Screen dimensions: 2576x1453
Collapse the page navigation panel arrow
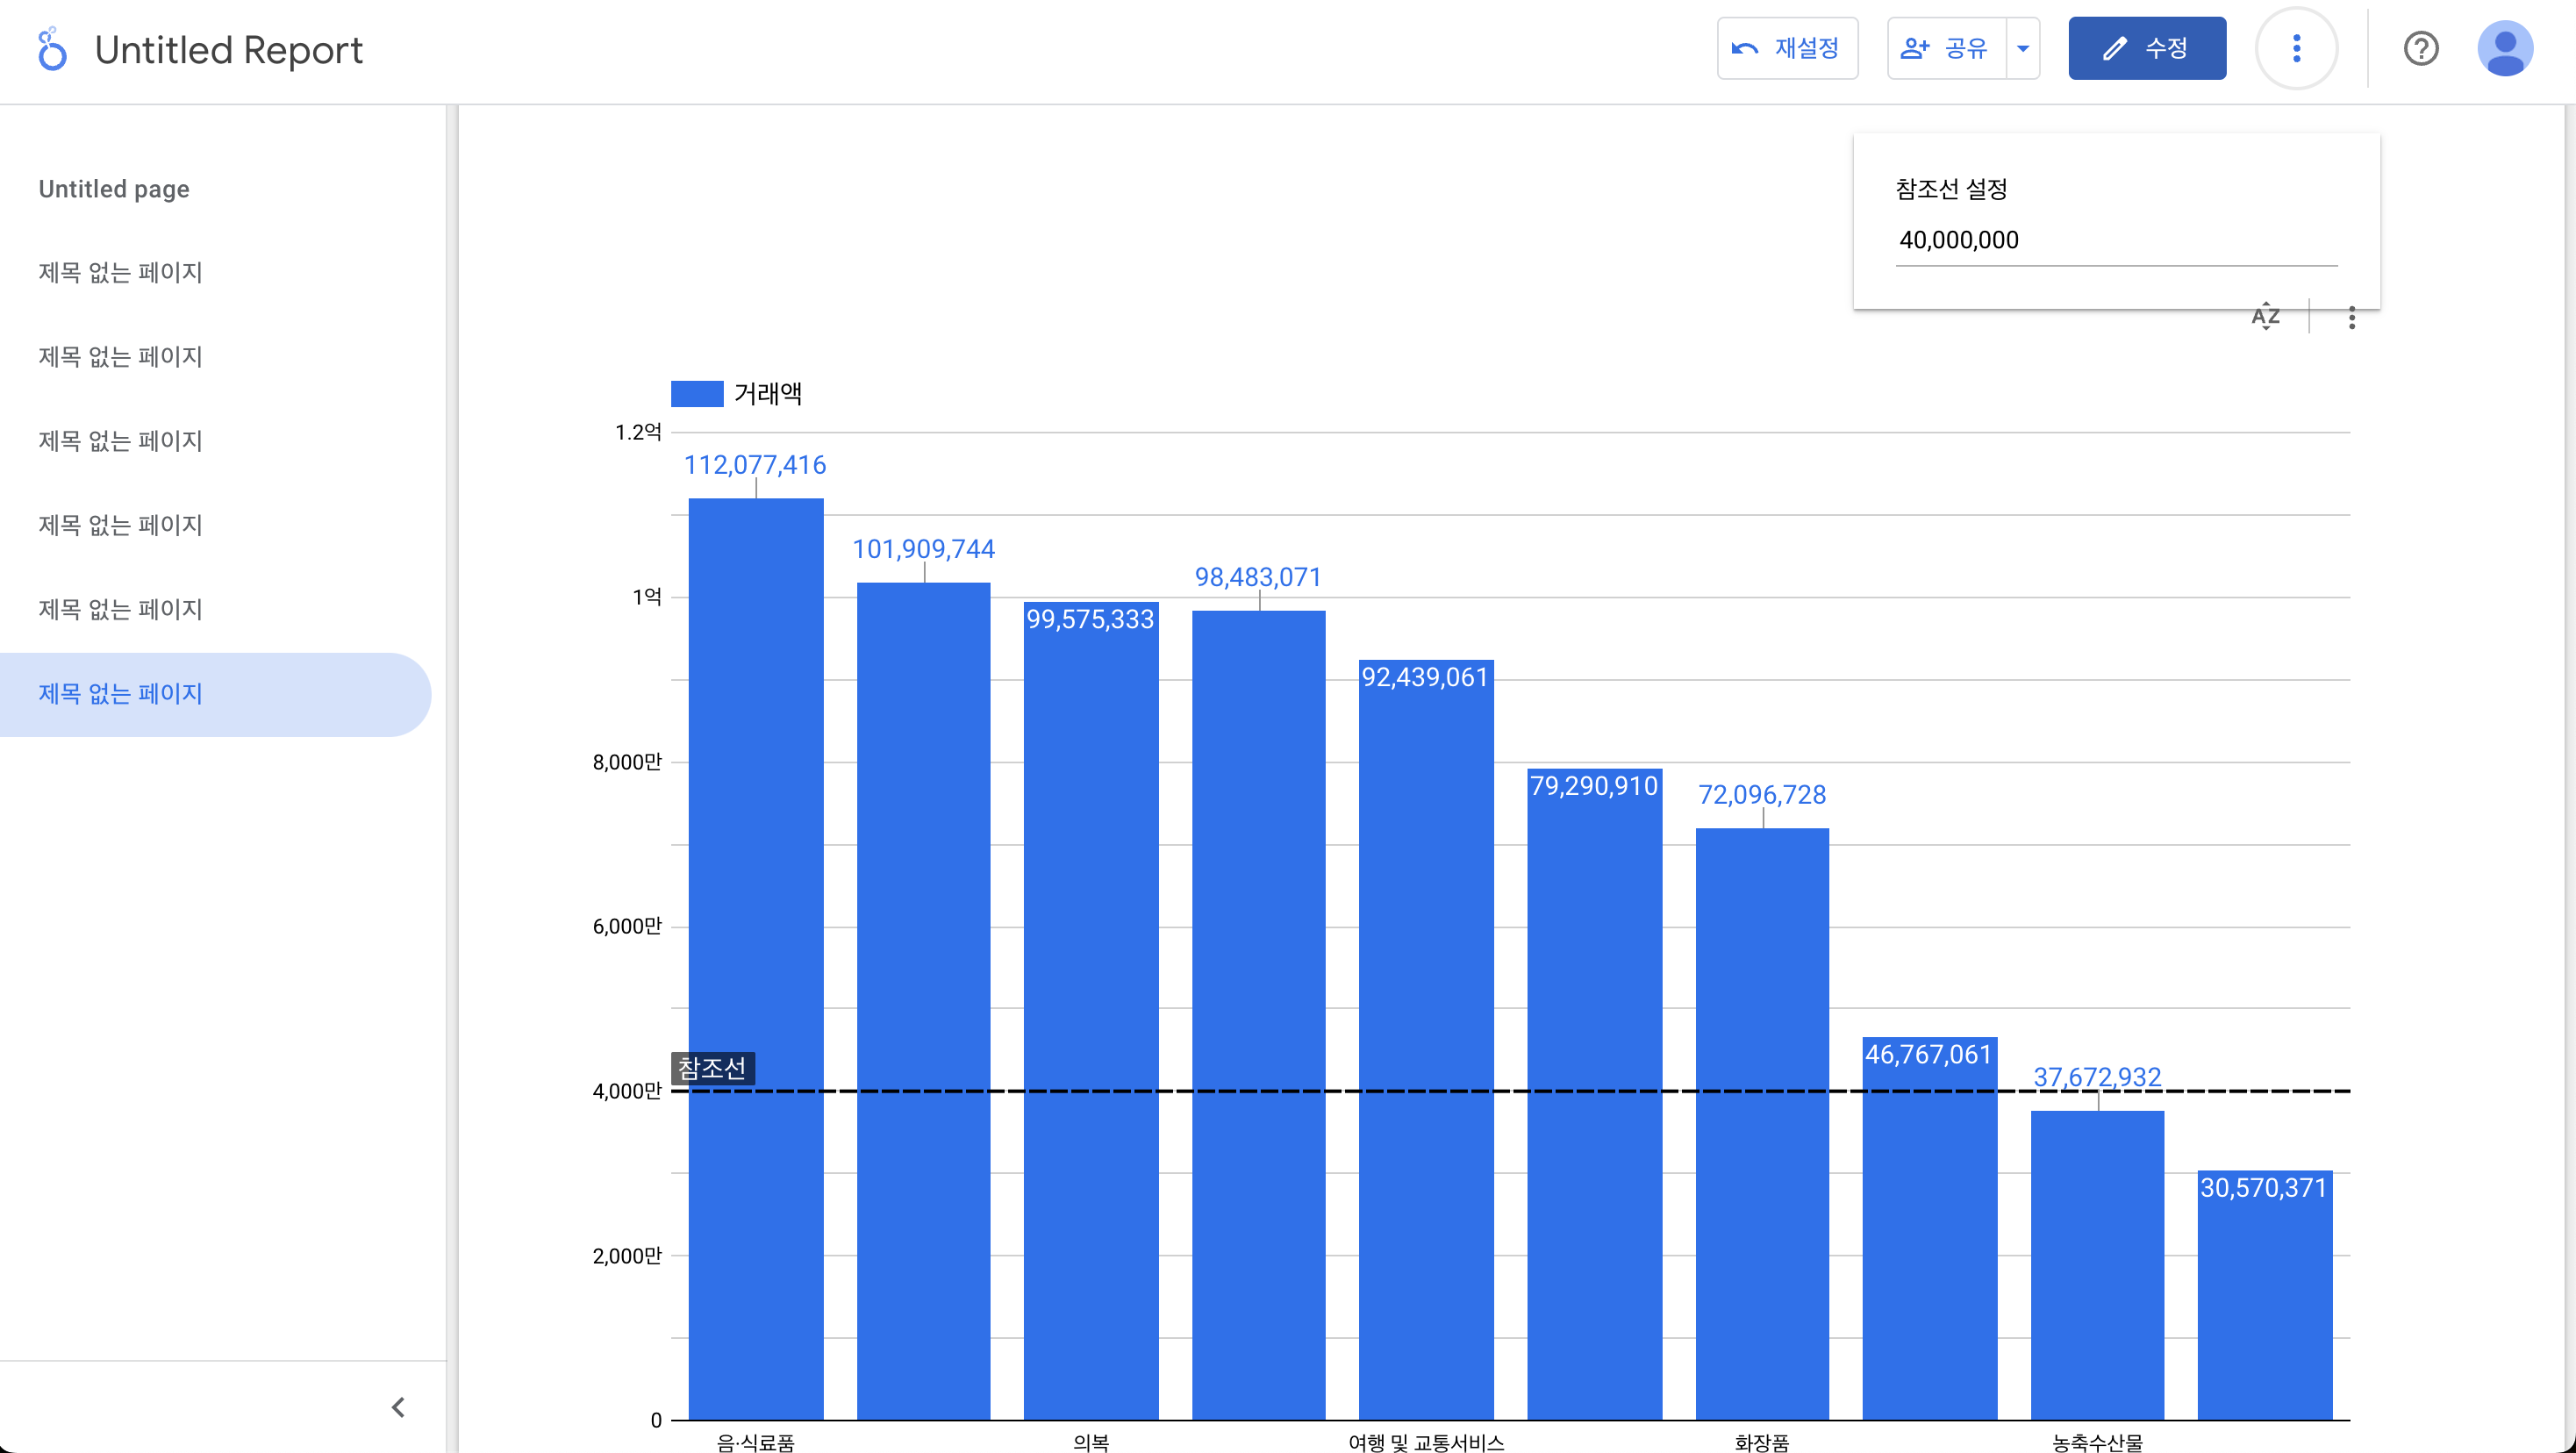coord(398,1407)
